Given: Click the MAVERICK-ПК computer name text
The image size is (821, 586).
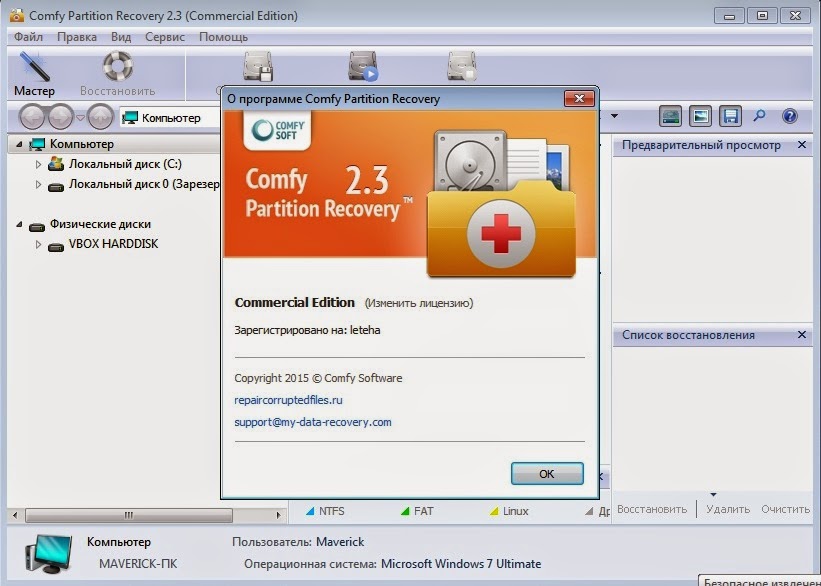Looking at the screenshot, I should (x=138, y=564).
